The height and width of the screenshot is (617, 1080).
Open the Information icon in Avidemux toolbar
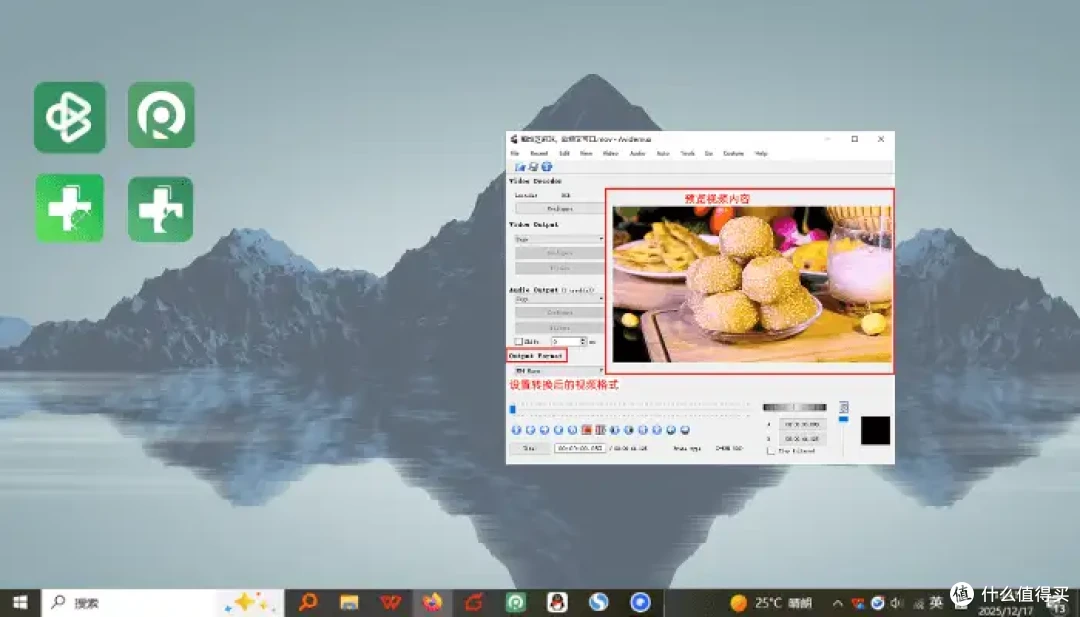point(547,167)
